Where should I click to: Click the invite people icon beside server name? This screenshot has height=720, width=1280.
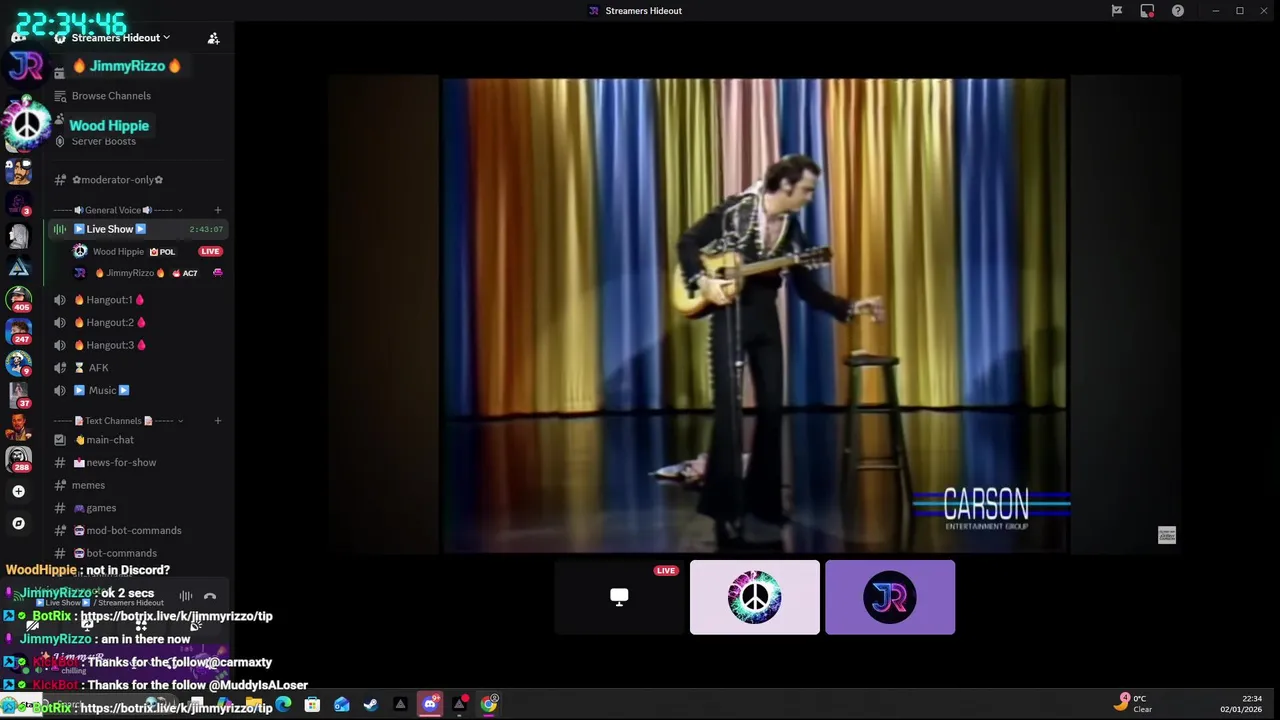pyautogui.click(x=213, y=38)
